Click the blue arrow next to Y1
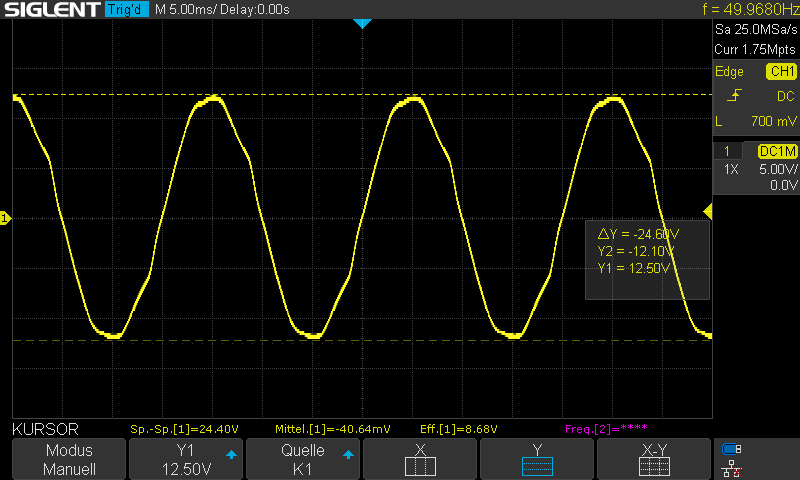Image resolution: width=800 pixels, height=480 pixels. 231,454
